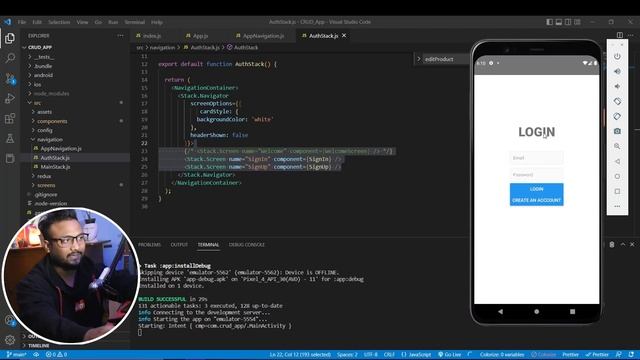This screenshot has width=640, height=360.
Task: Open Run and Debug view
Action: [x=10, y=98]
